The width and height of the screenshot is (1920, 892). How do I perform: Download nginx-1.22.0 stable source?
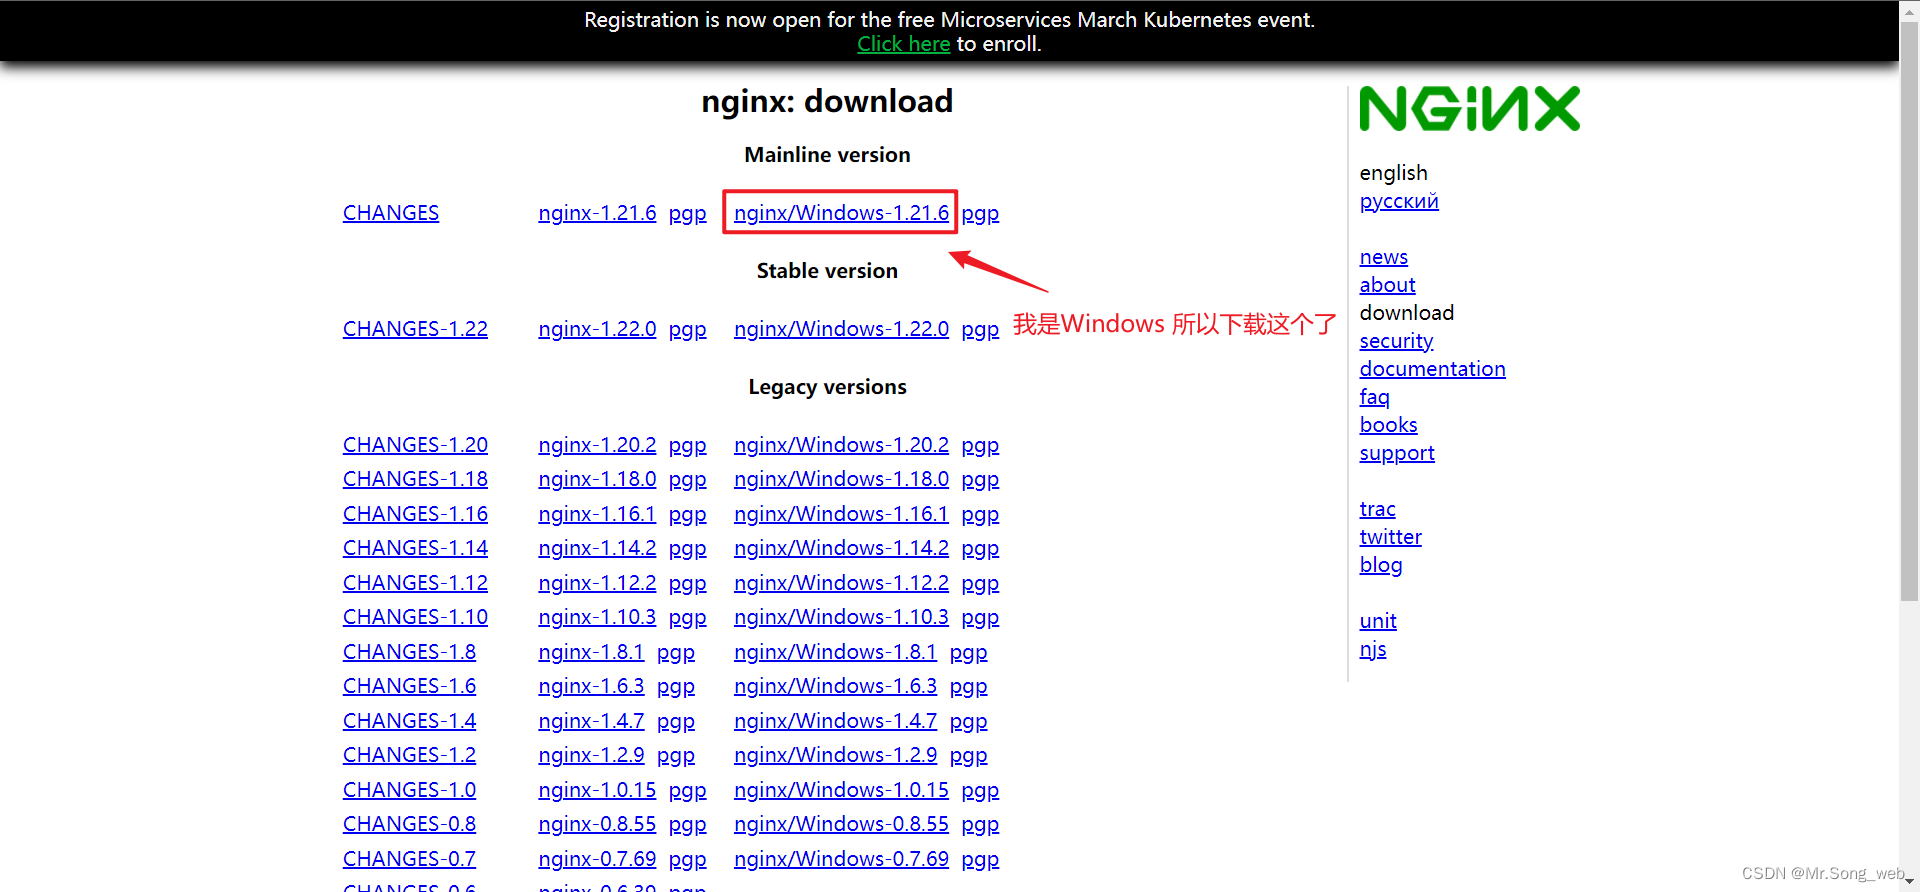[597, 329]
